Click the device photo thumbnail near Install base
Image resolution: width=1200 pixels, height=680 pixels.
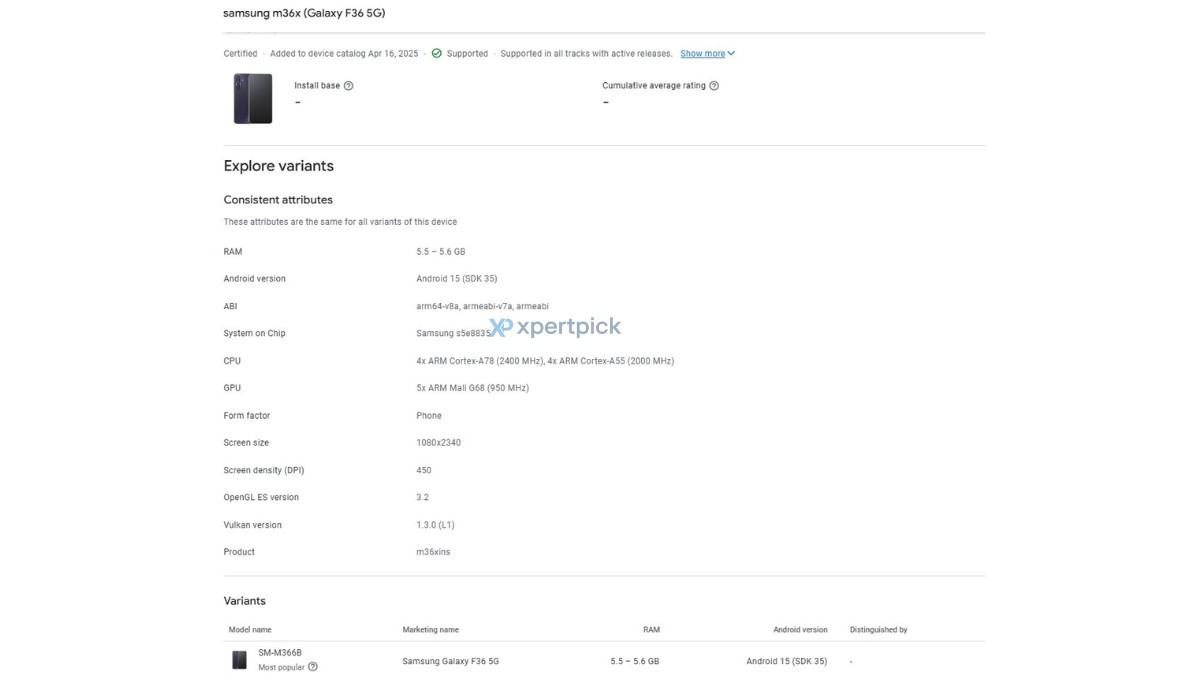[x=253, y=98]
